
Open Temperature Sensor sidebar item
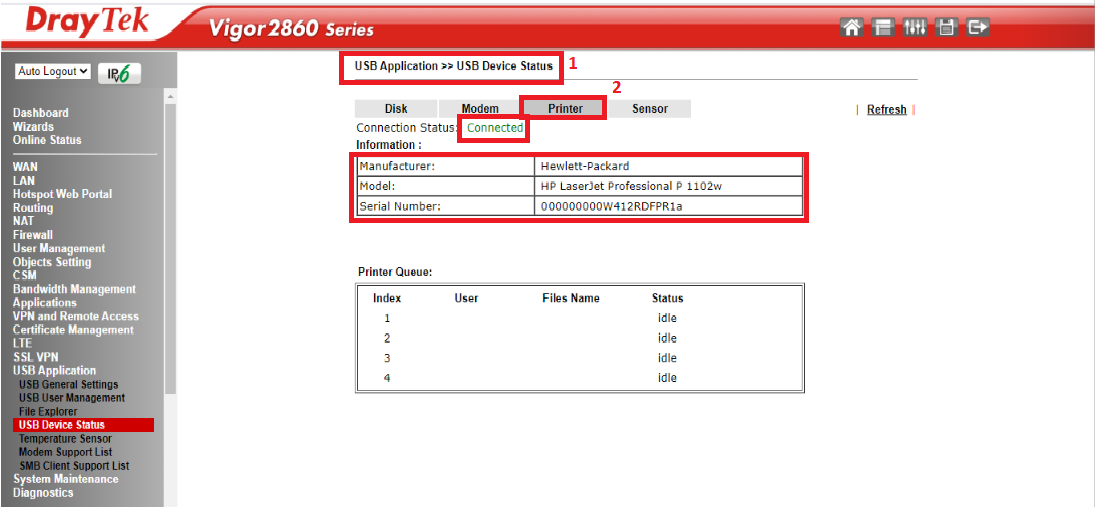pos(65,438)
